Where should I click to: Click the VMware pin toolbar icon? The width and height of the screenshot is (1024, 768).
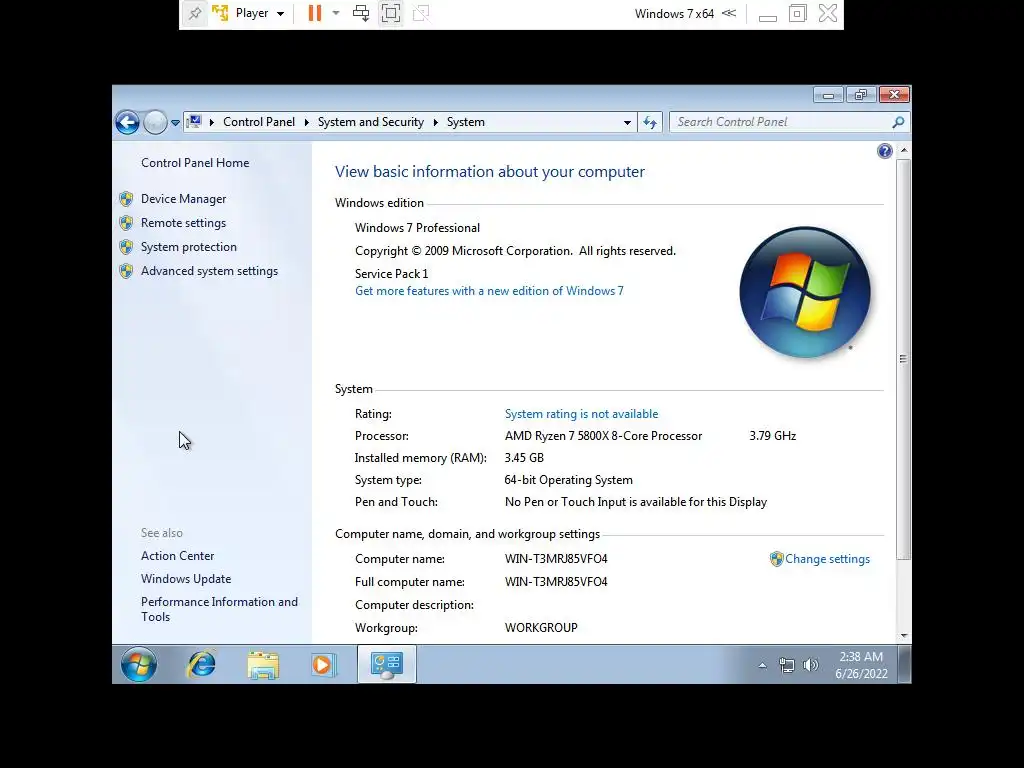click(x=195, y=13)
